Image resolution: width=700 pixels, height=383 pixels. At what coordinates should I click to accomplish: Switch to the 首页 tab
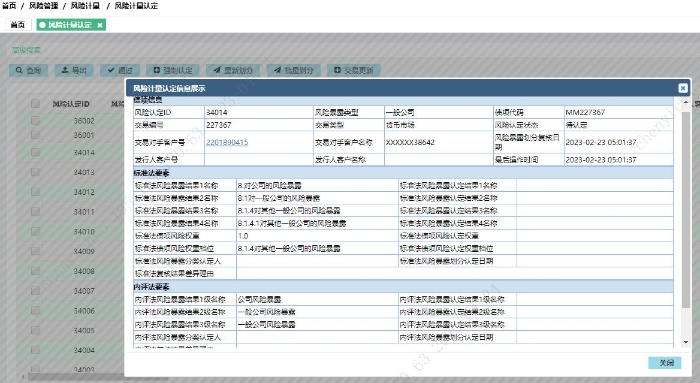pos(18,25)
